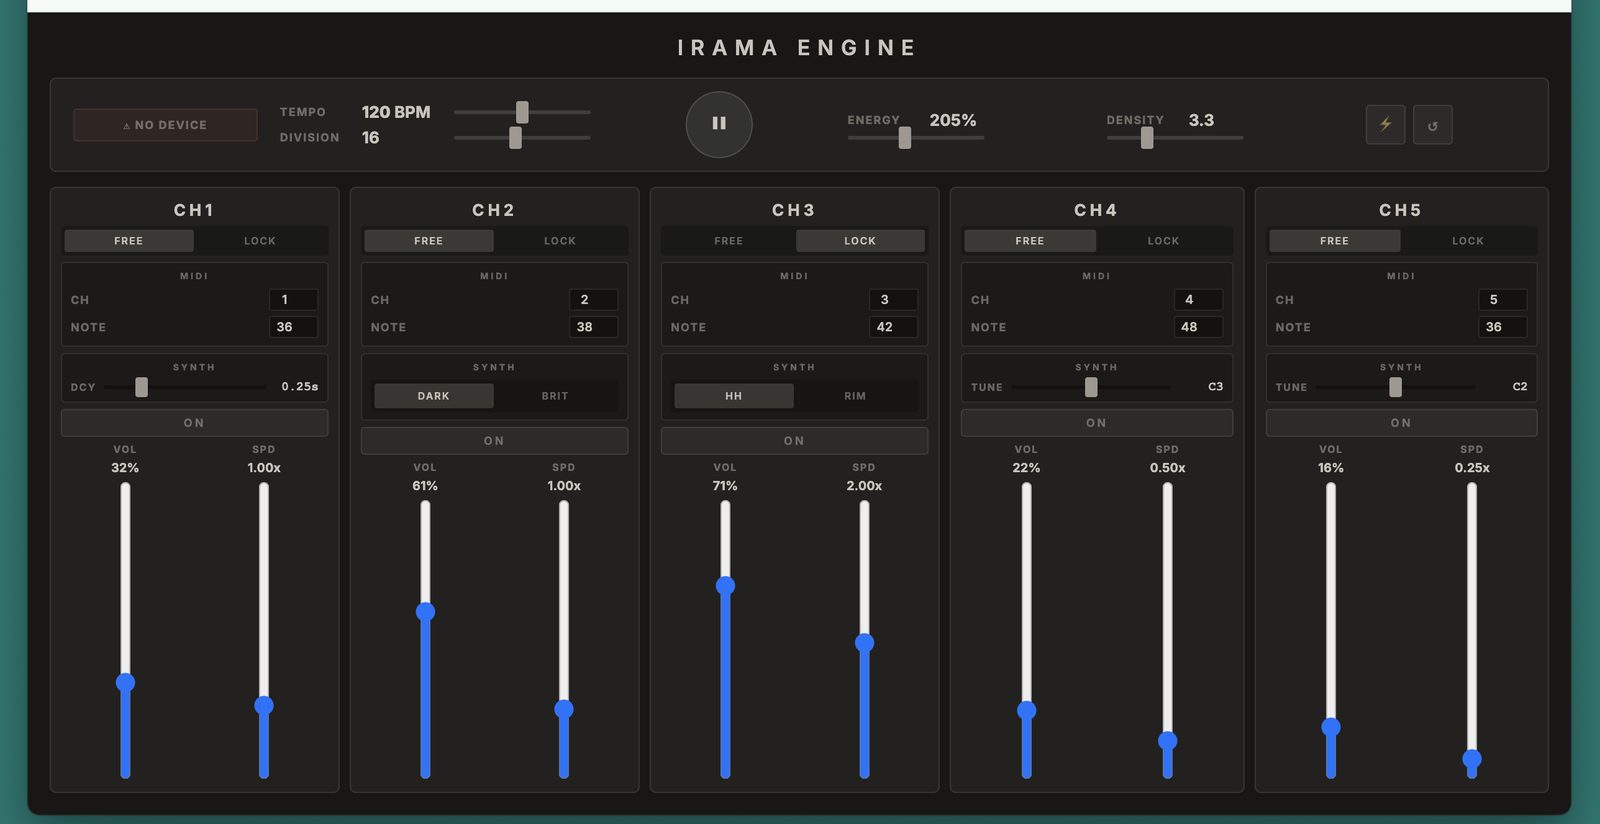Click the reset arrow icon button
The height and width of the screenshot is (824, 1600).
click(x=1432, y=125)
